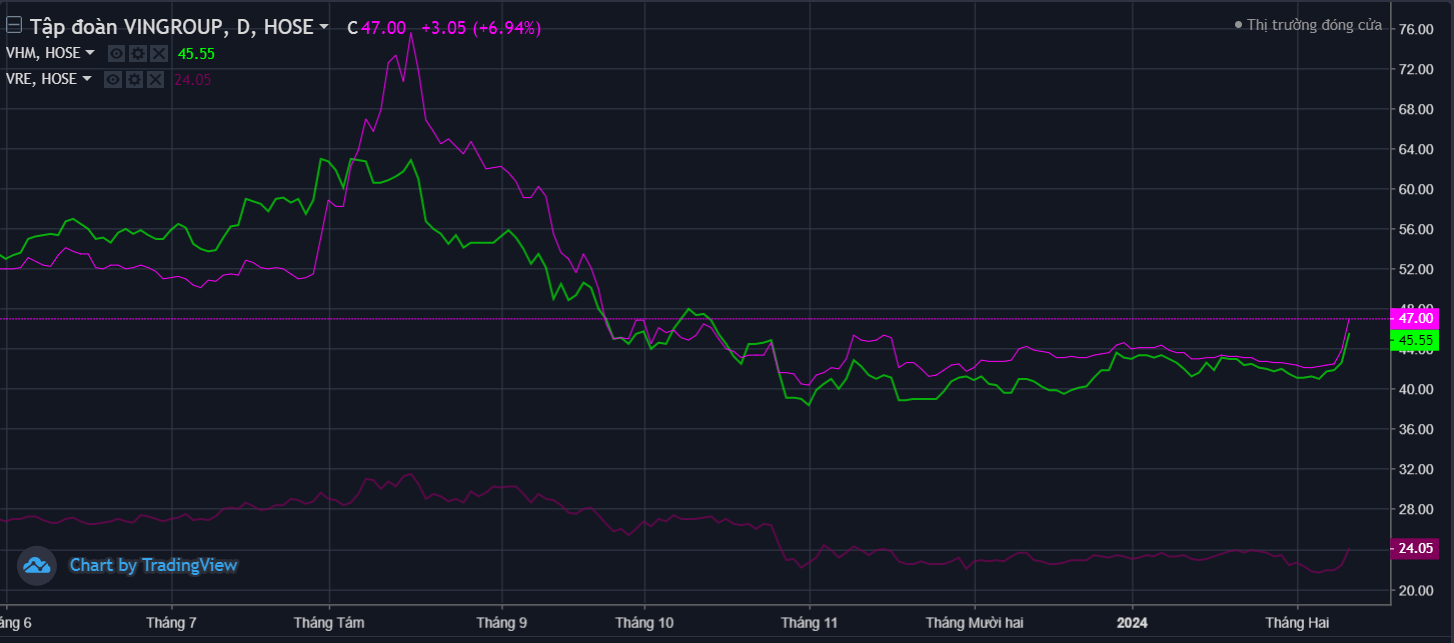
Task: Open the Tập đoàn VINGROUP symbol dropdown
Action: pyautogui.click(x=323, y=29)
